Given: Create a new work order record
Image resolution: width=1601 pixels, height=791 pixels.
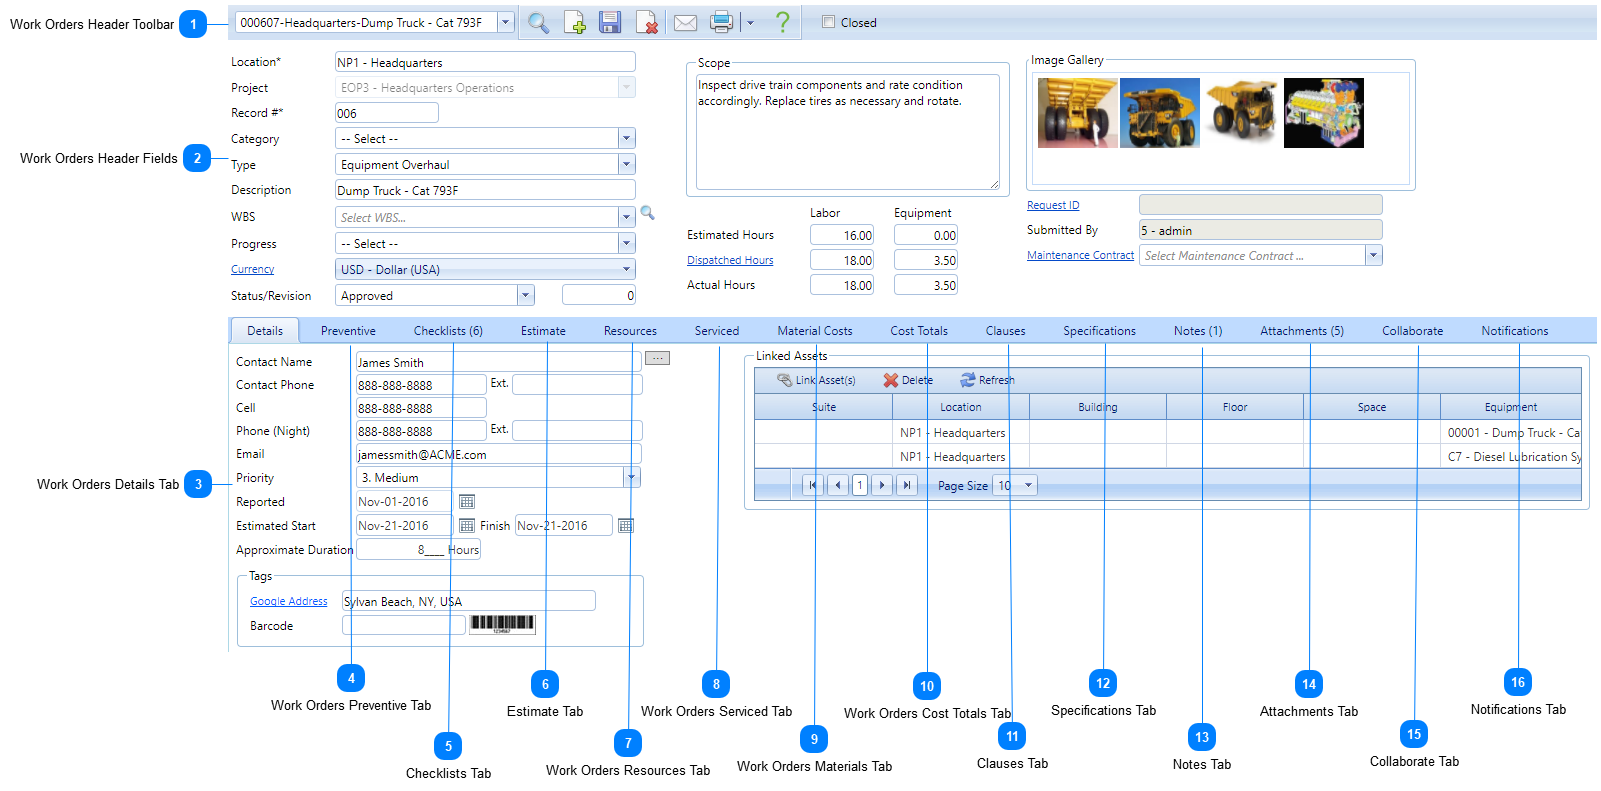Looking at the screenshot, I should click(x=574, y=23).
